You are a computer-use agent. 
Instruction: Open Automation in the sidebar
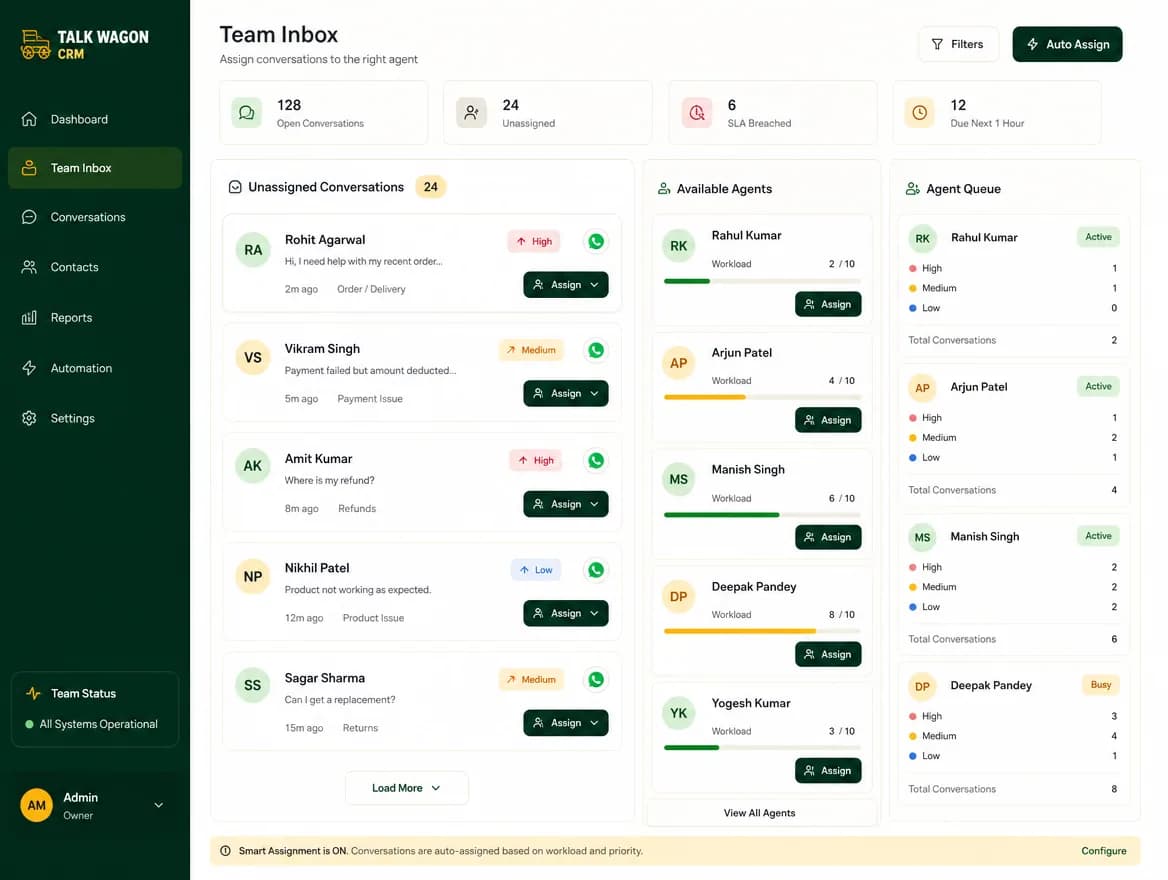tap(95, 368)
